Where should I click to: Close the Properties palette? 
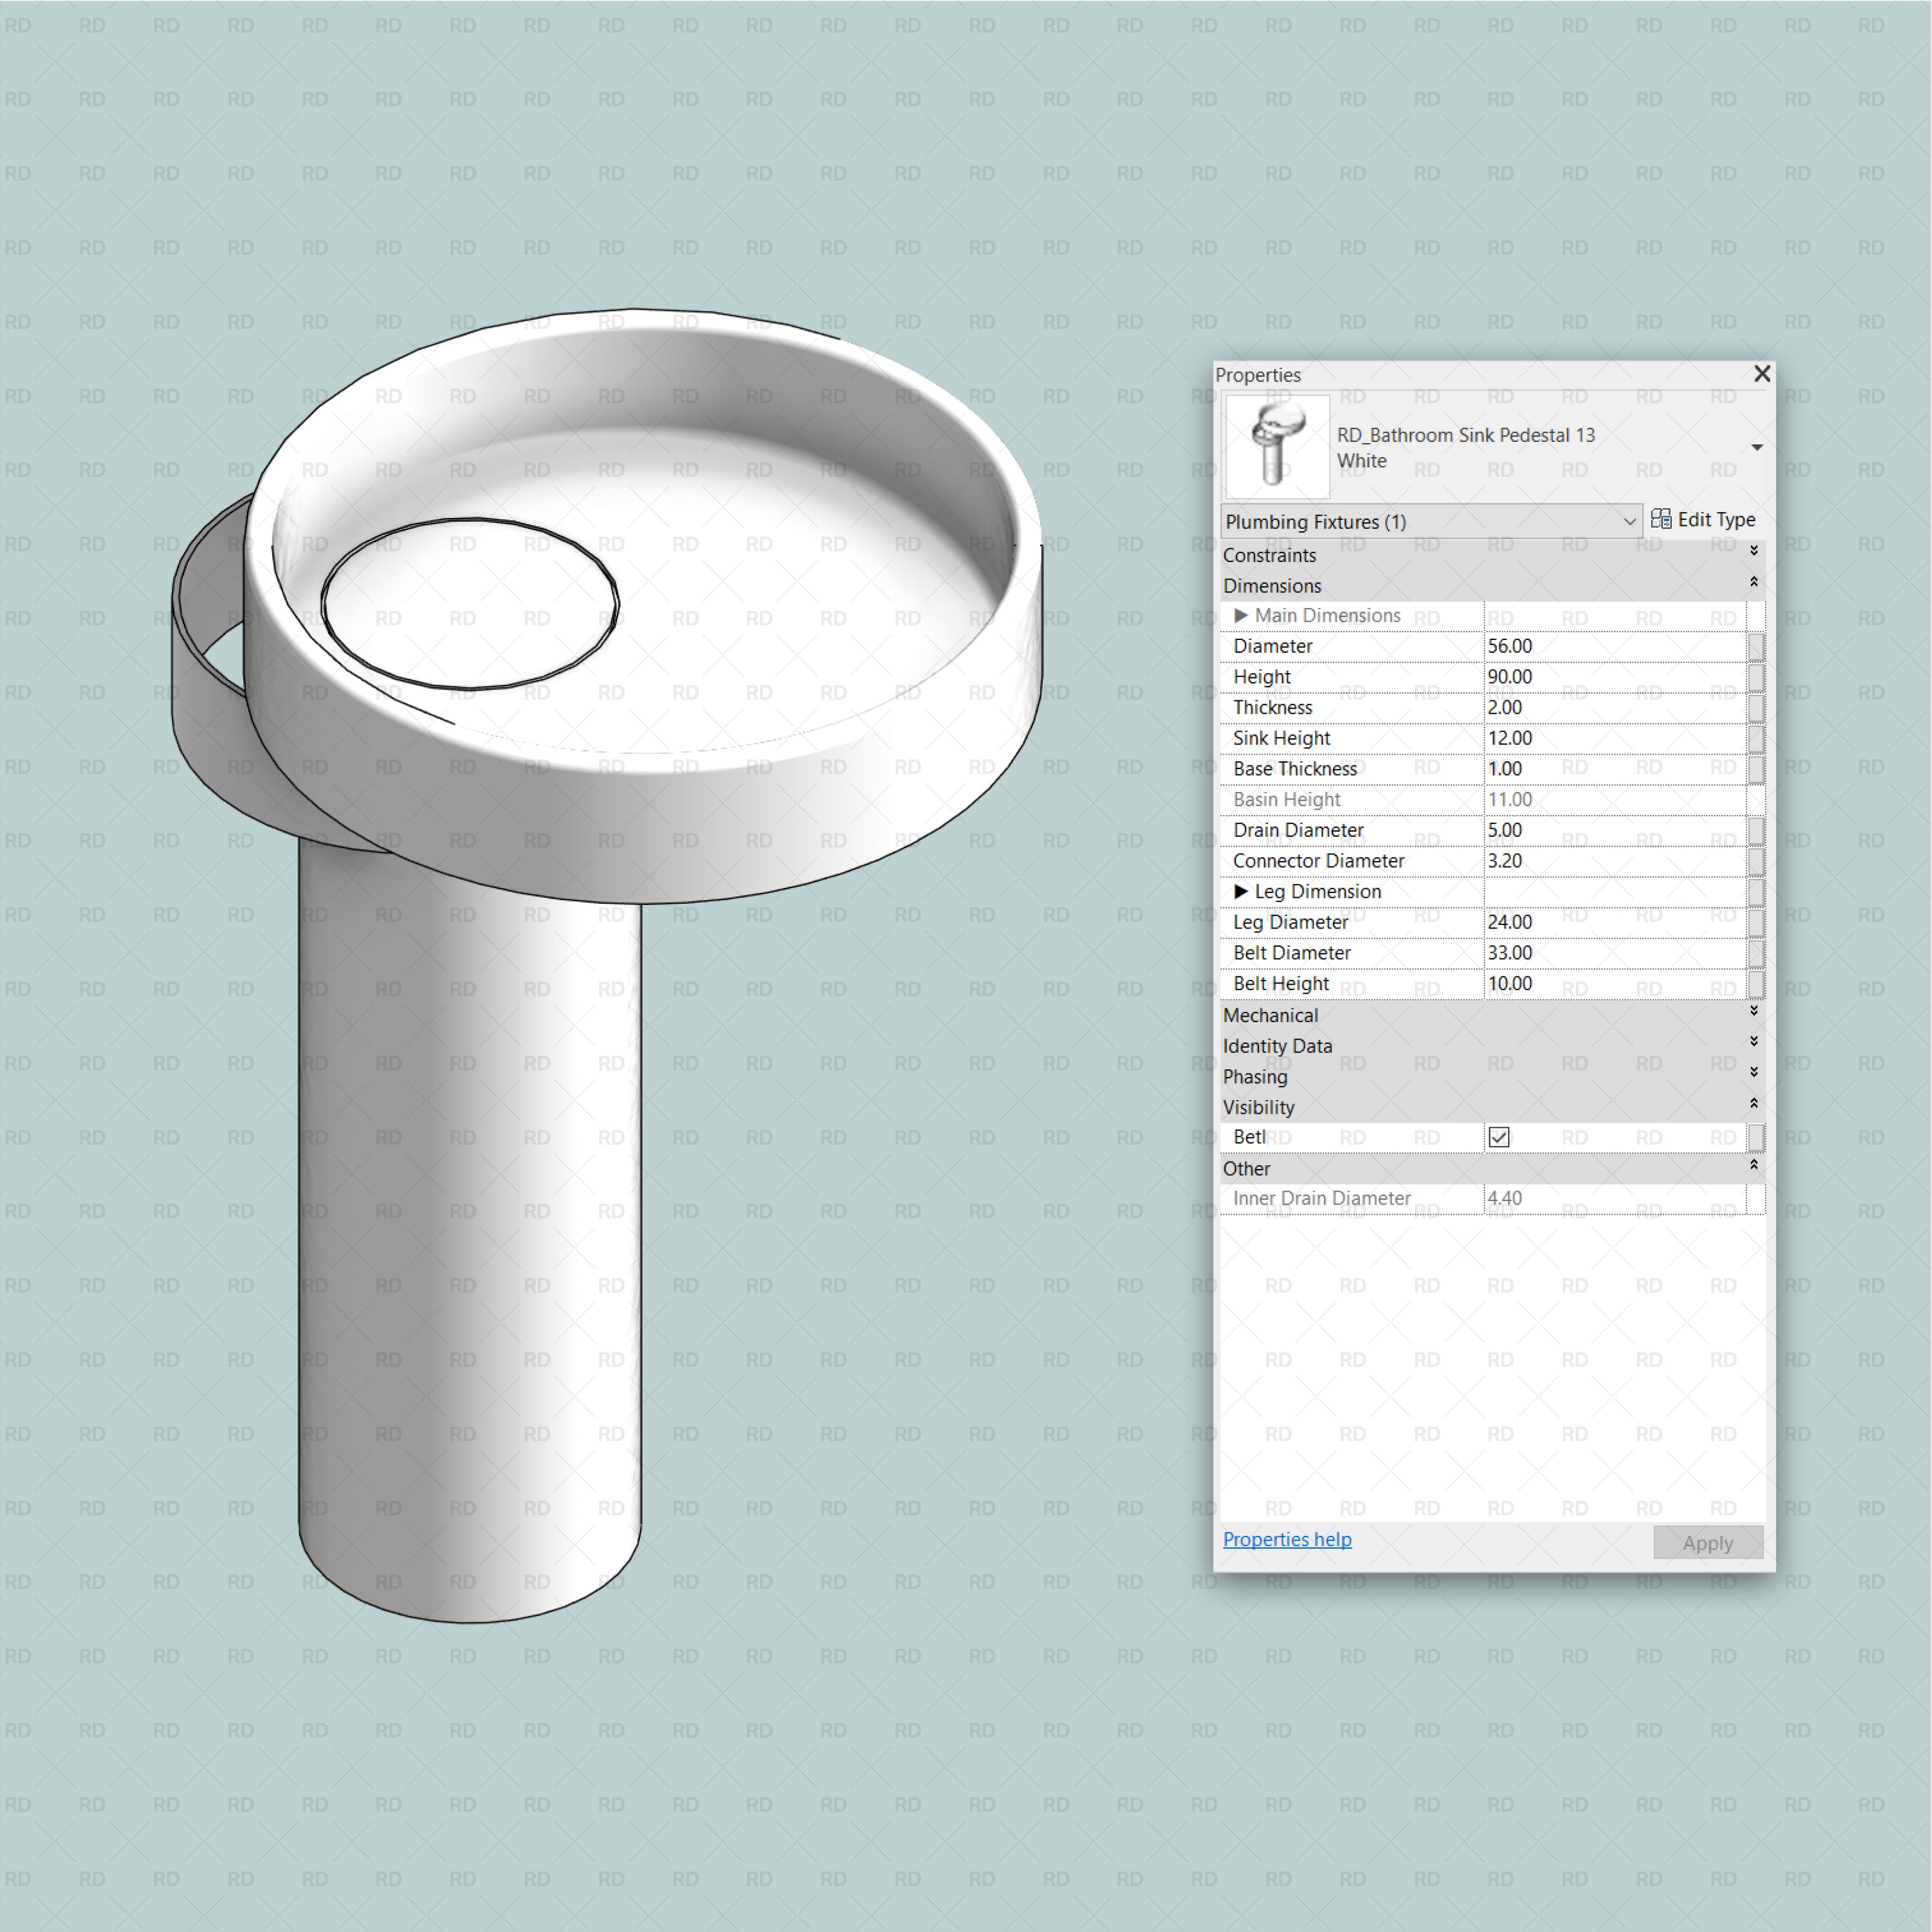click(x=1762, y=374)
